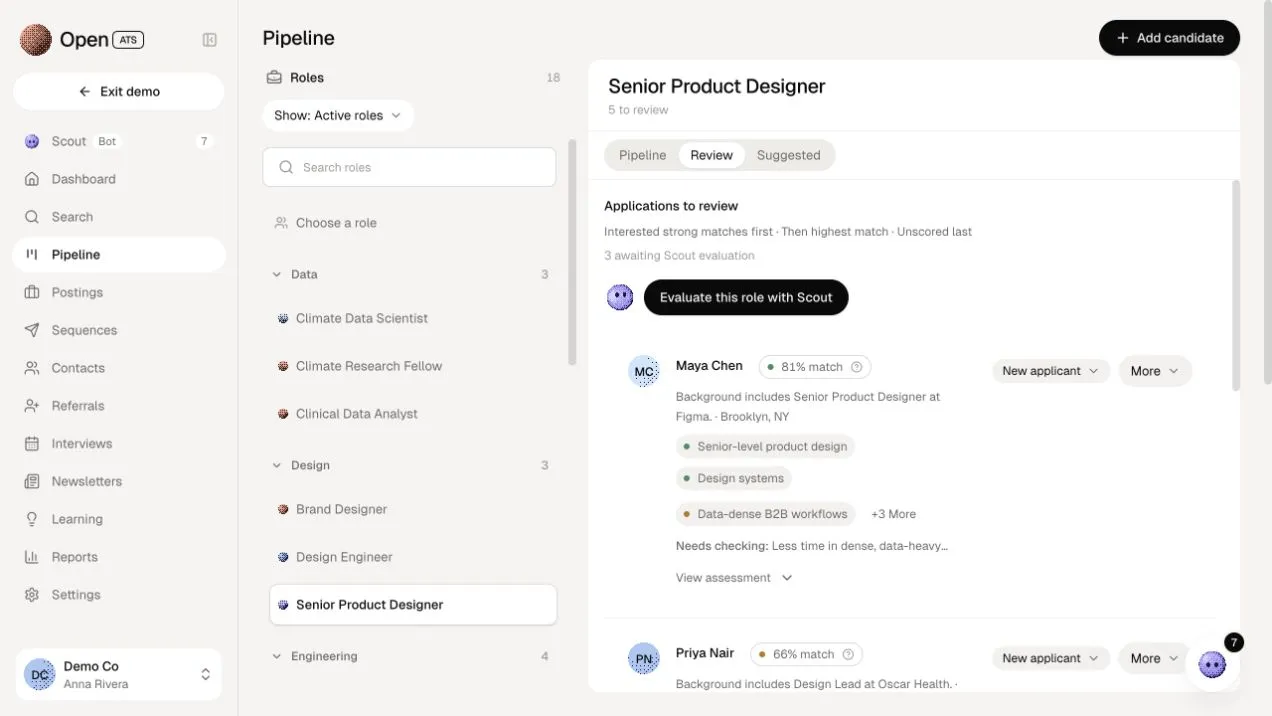Viewport: 1272px width, 716px height.
Task: Click the 66% match badge
Action: 806,655
